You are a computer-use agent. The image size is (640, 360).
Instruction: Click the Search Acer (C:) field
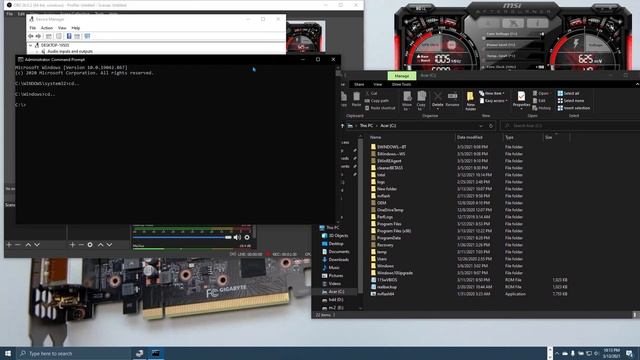pos(569,126)
